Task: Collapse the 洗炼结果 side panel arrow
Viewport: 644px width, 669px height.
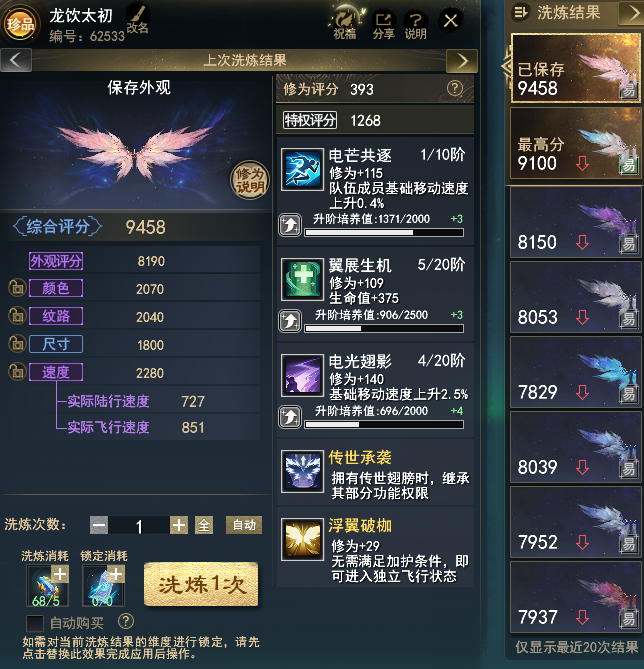Action: tap(631, 13)
